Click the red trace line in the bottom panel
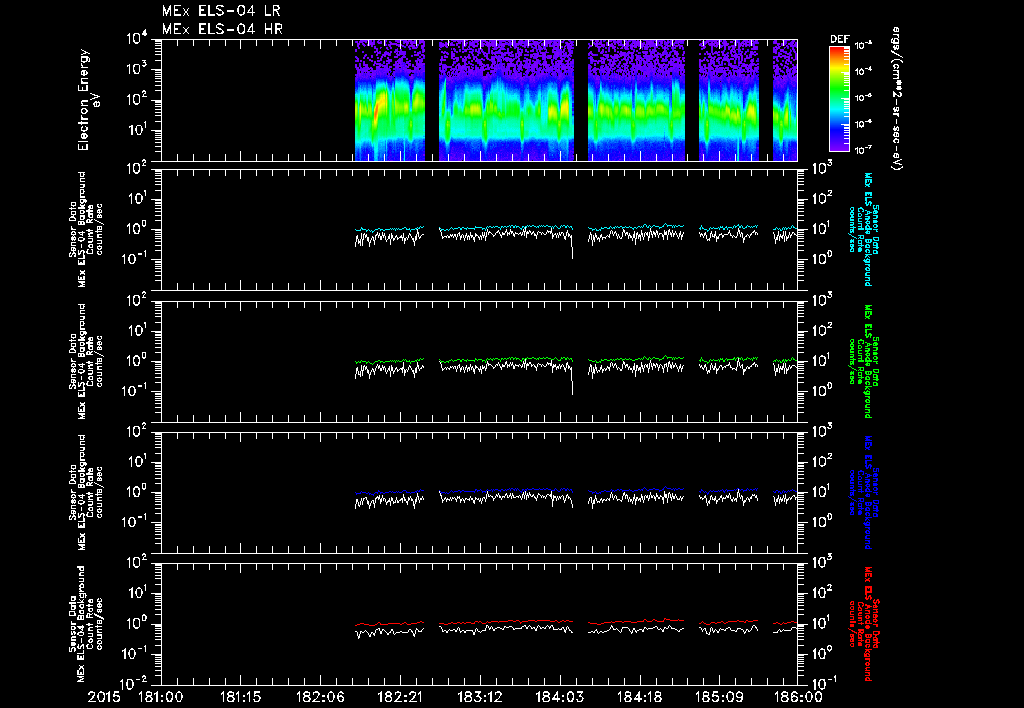Image resolution: width=1024 pixels, height=708 pixels. click(500, 622)
